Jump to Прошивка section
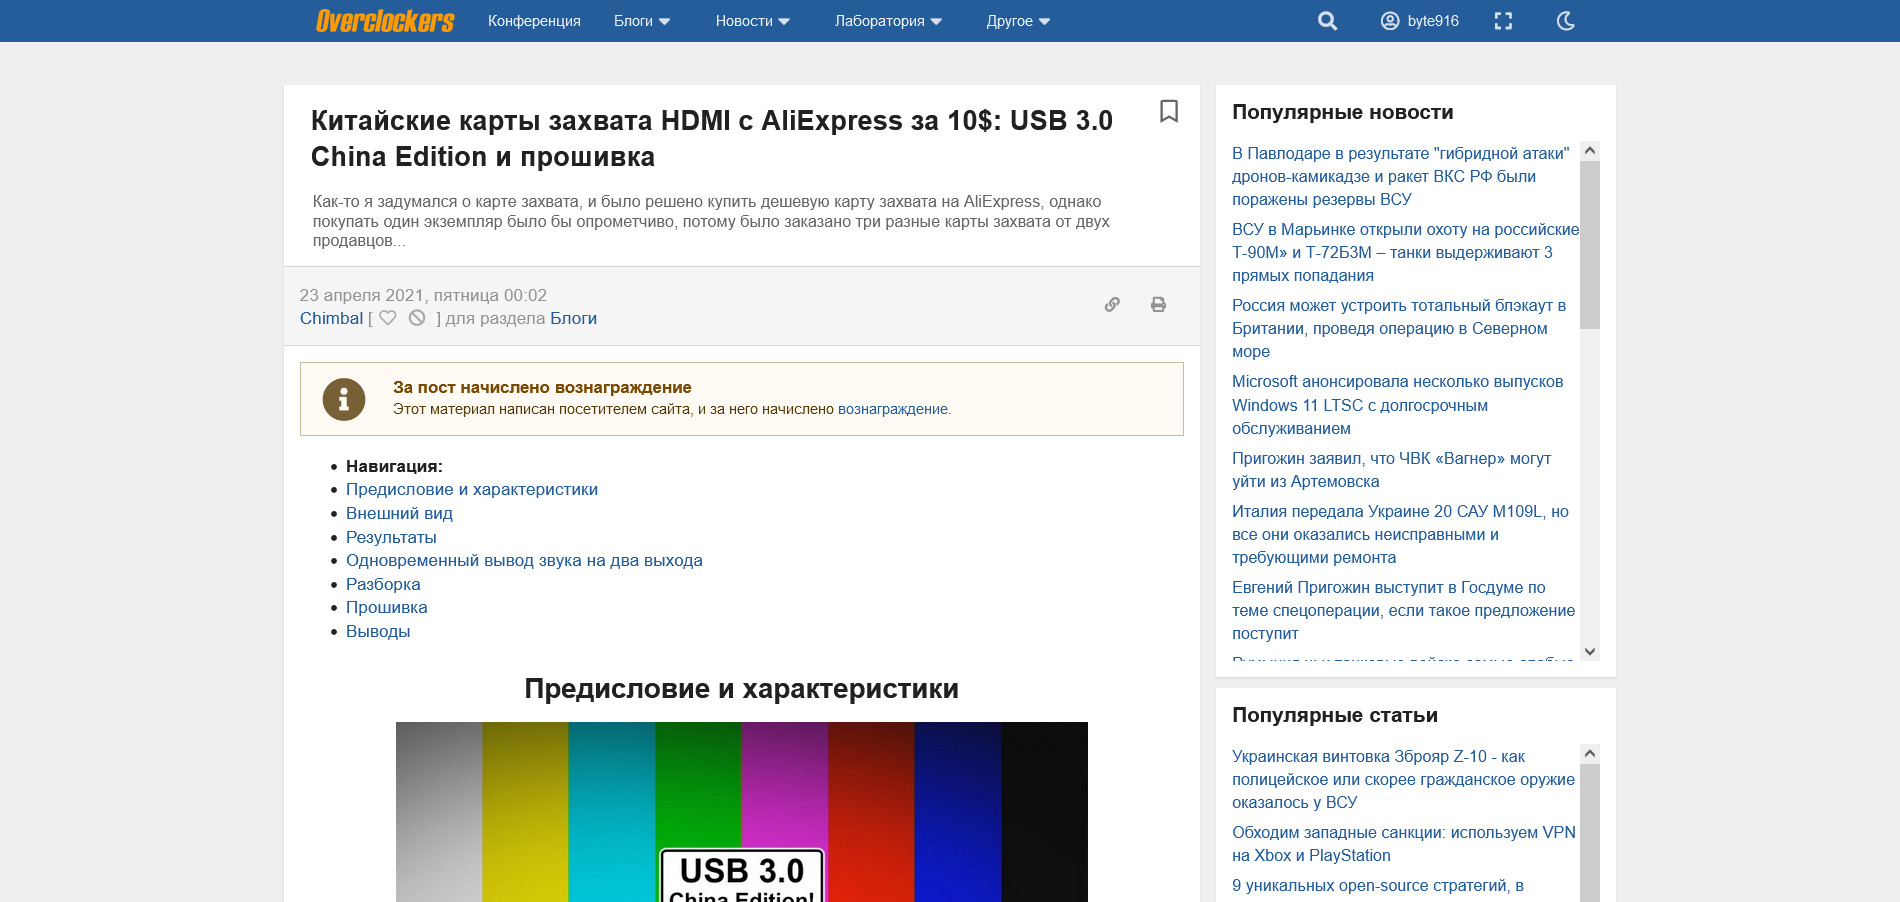1900x902 pixels. pos(386,607)
